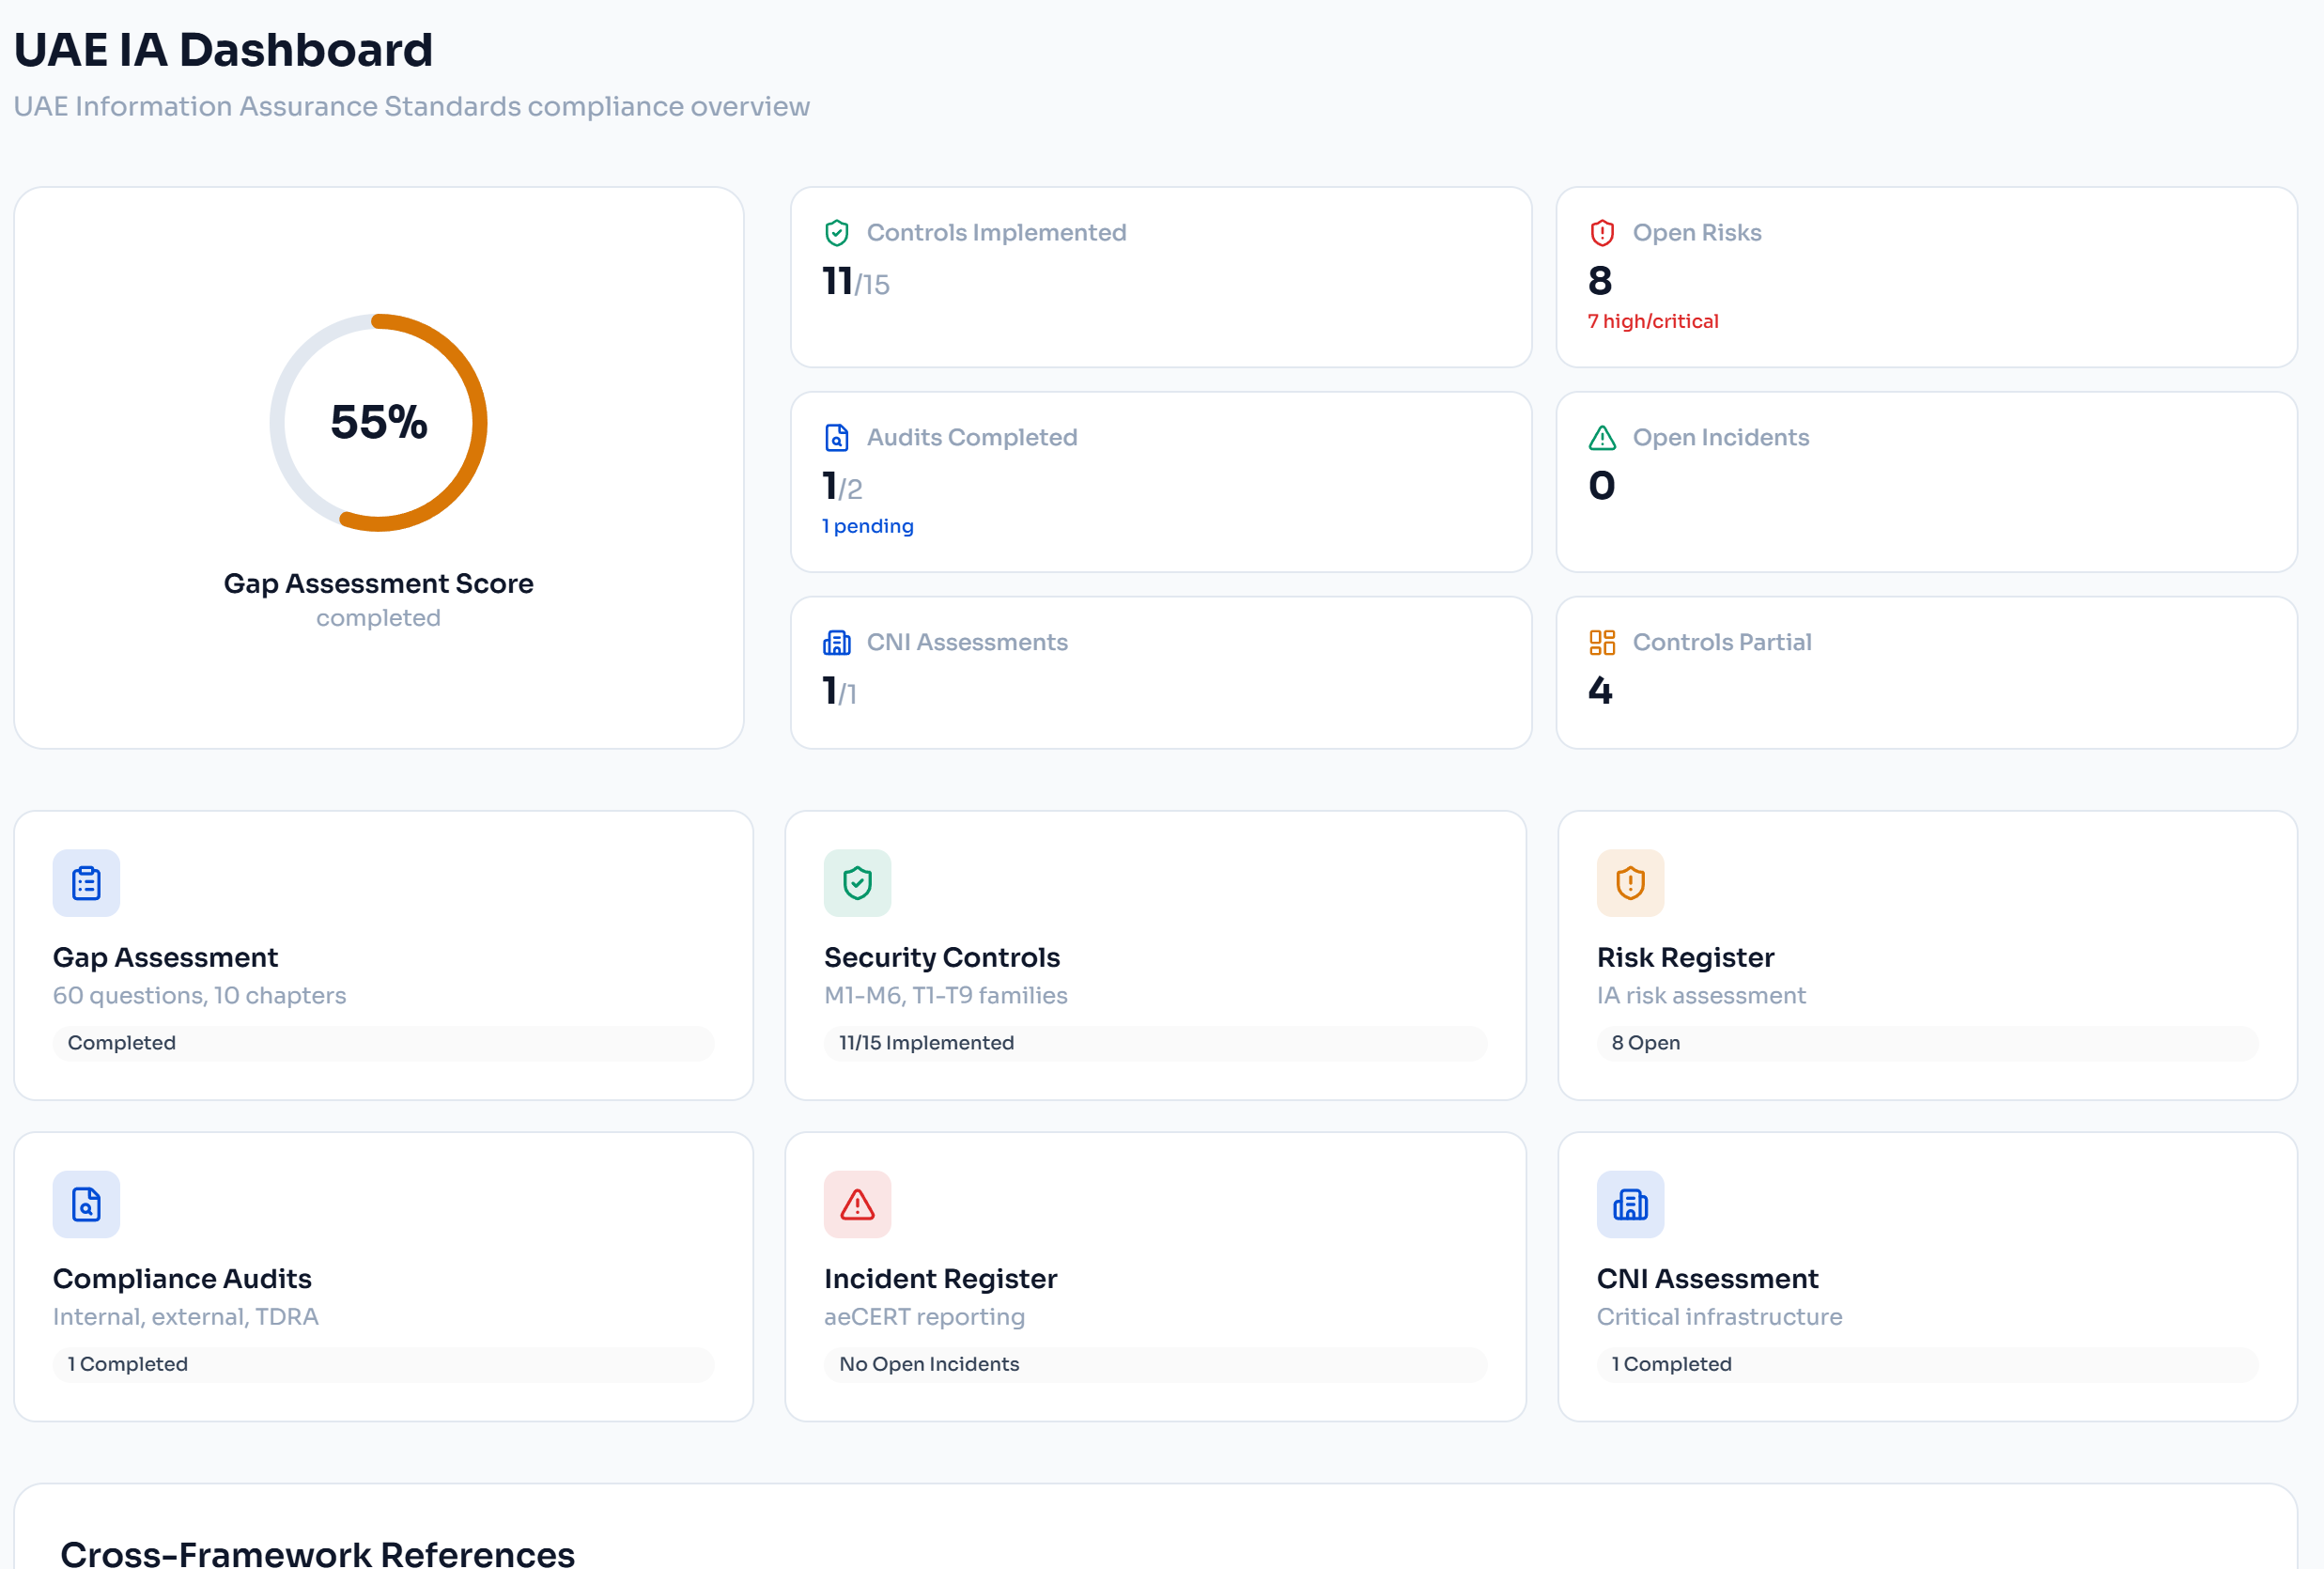2324x1569 pixels.
Task: Click the Incident Register red warning icon
Action: tap(857, 1204)
